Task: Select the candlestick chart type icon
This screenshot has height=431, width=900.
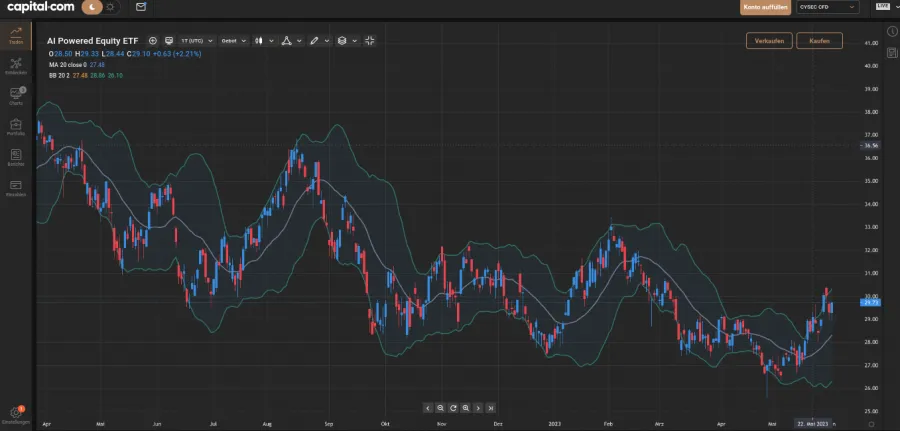Action: [x=259, y=41]
